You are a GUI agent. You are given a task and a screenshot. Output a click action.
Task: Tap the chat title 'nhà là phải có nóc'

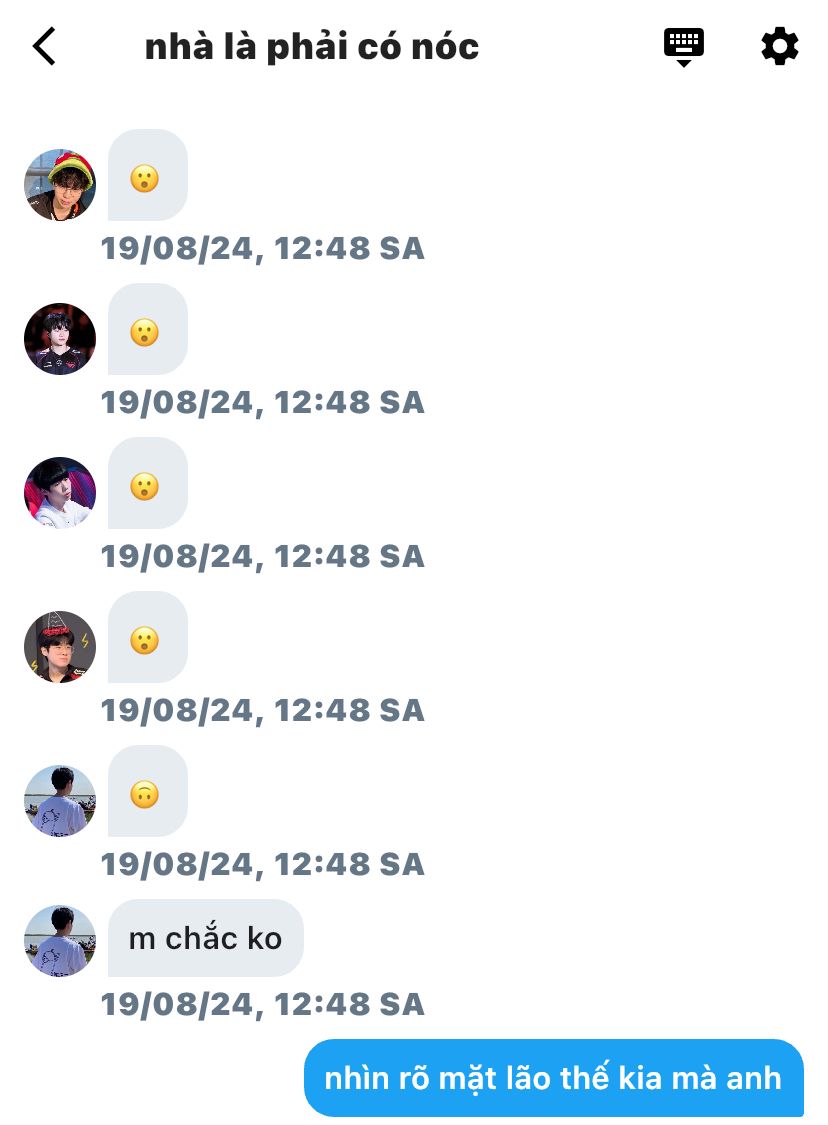pos(311,47)
